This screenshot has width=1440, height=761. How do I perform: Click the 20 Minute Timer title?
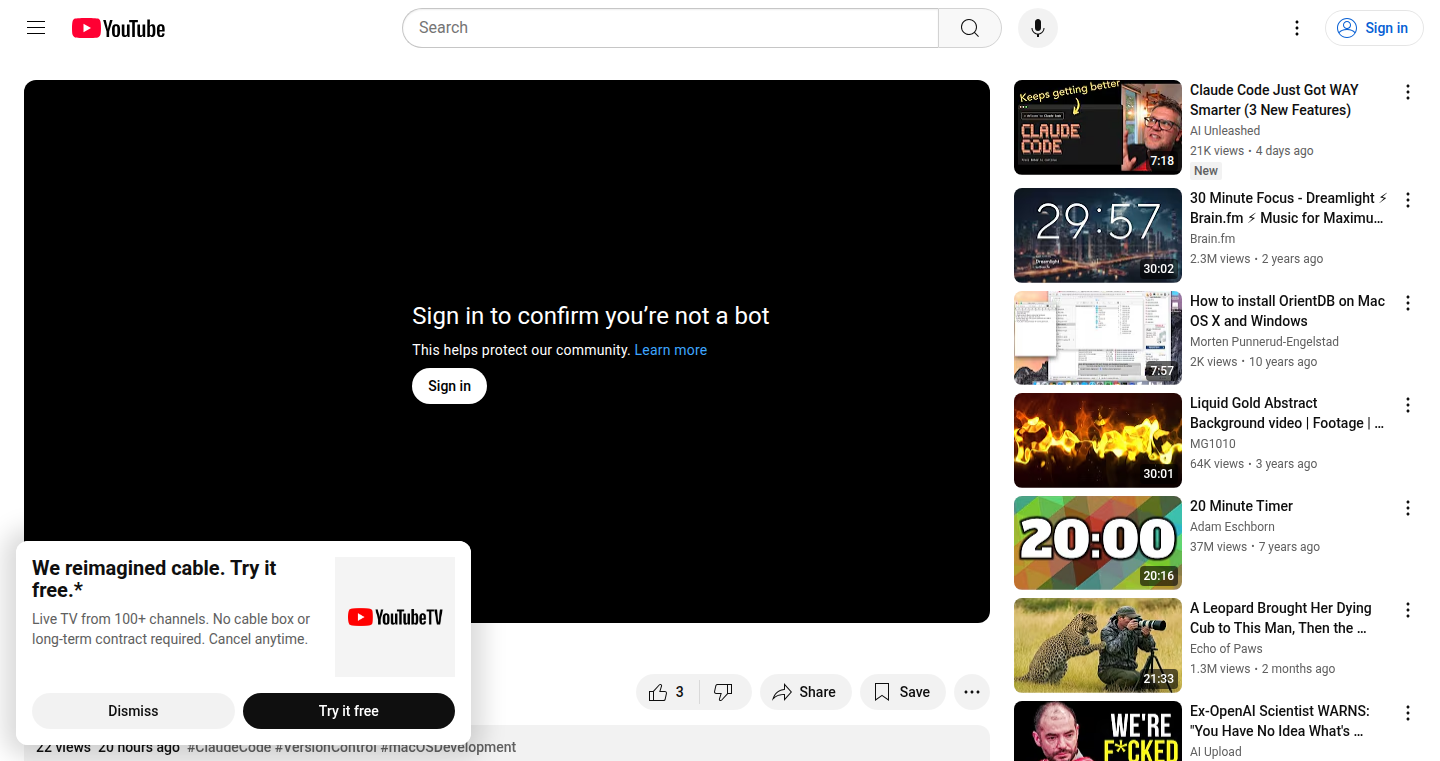tap(1241, 506)
